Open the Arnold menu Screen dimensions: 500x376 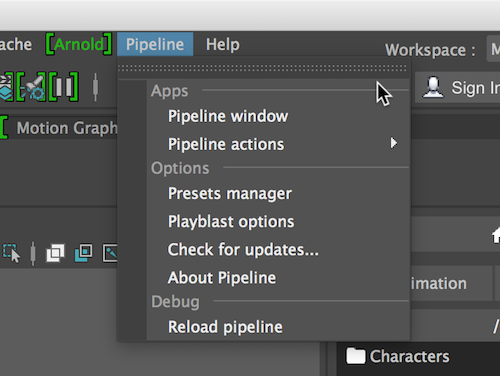[79, 44]
